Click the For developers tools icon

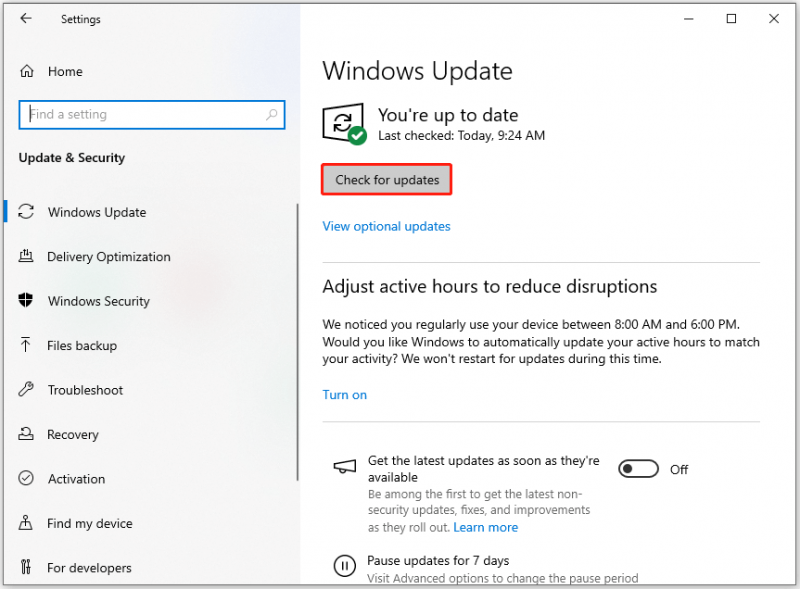tap(26, 567)
